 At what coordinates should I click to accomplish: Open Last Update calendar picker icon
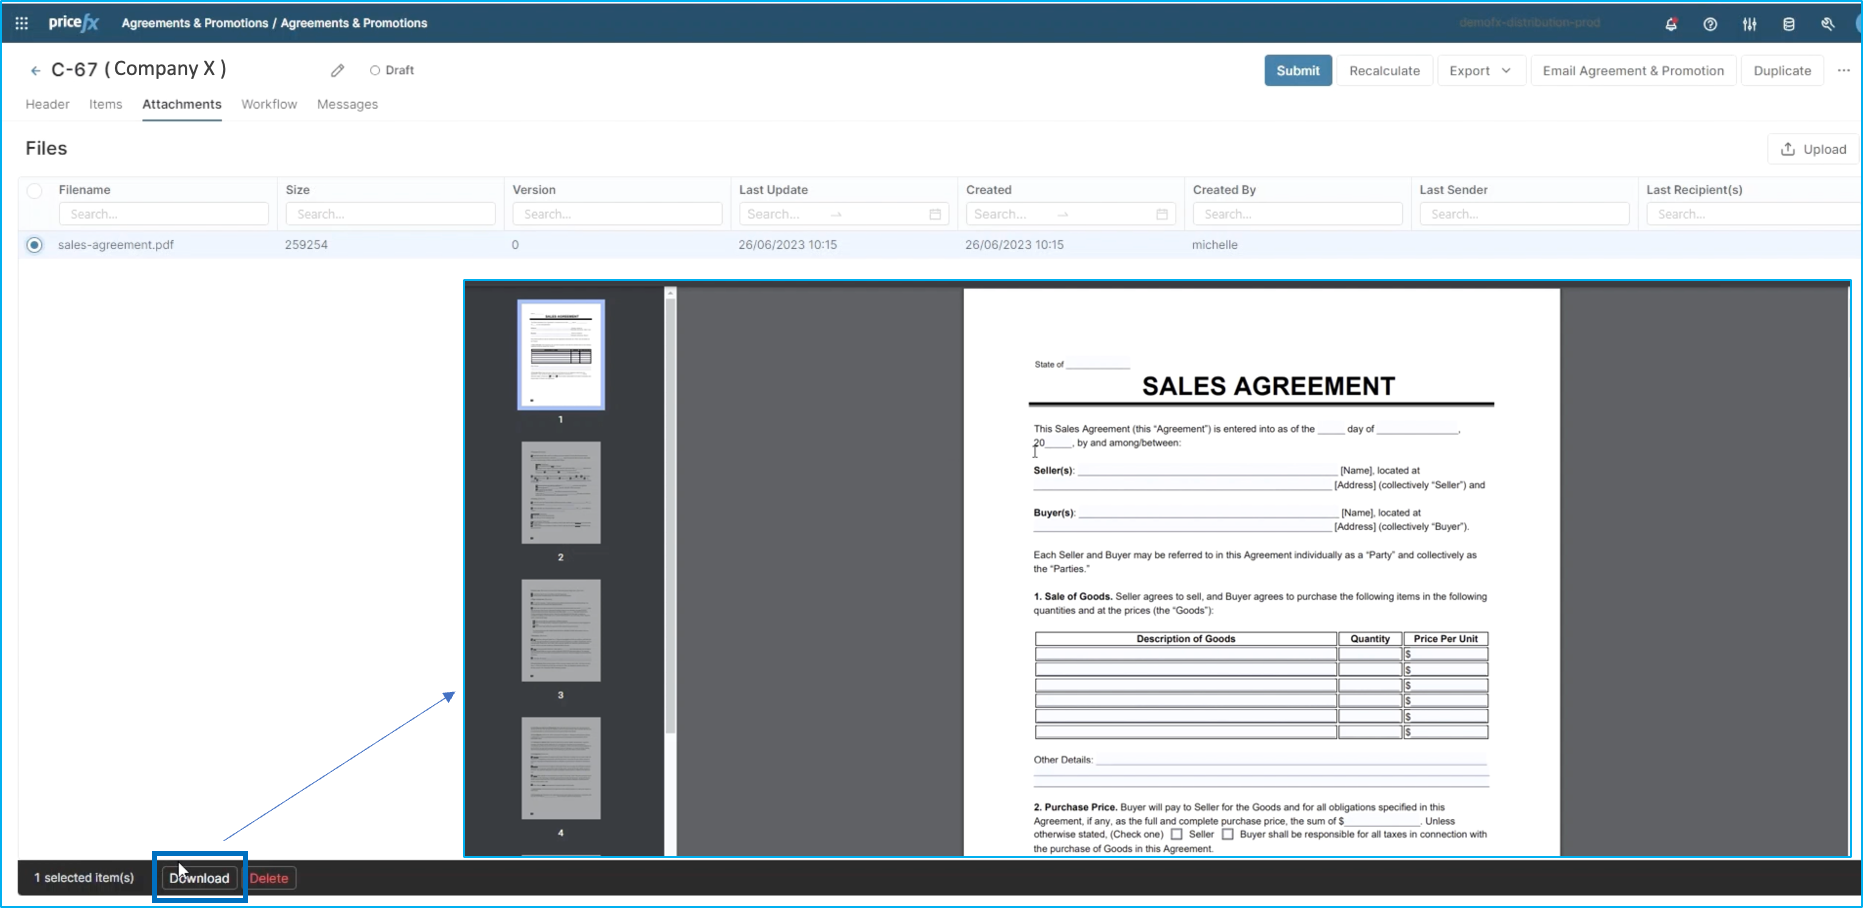[935, 214]
